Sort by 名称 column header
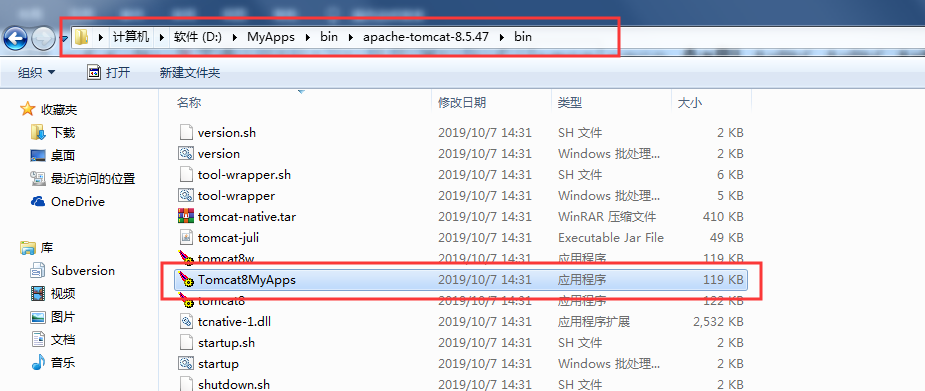 (189, 103)
